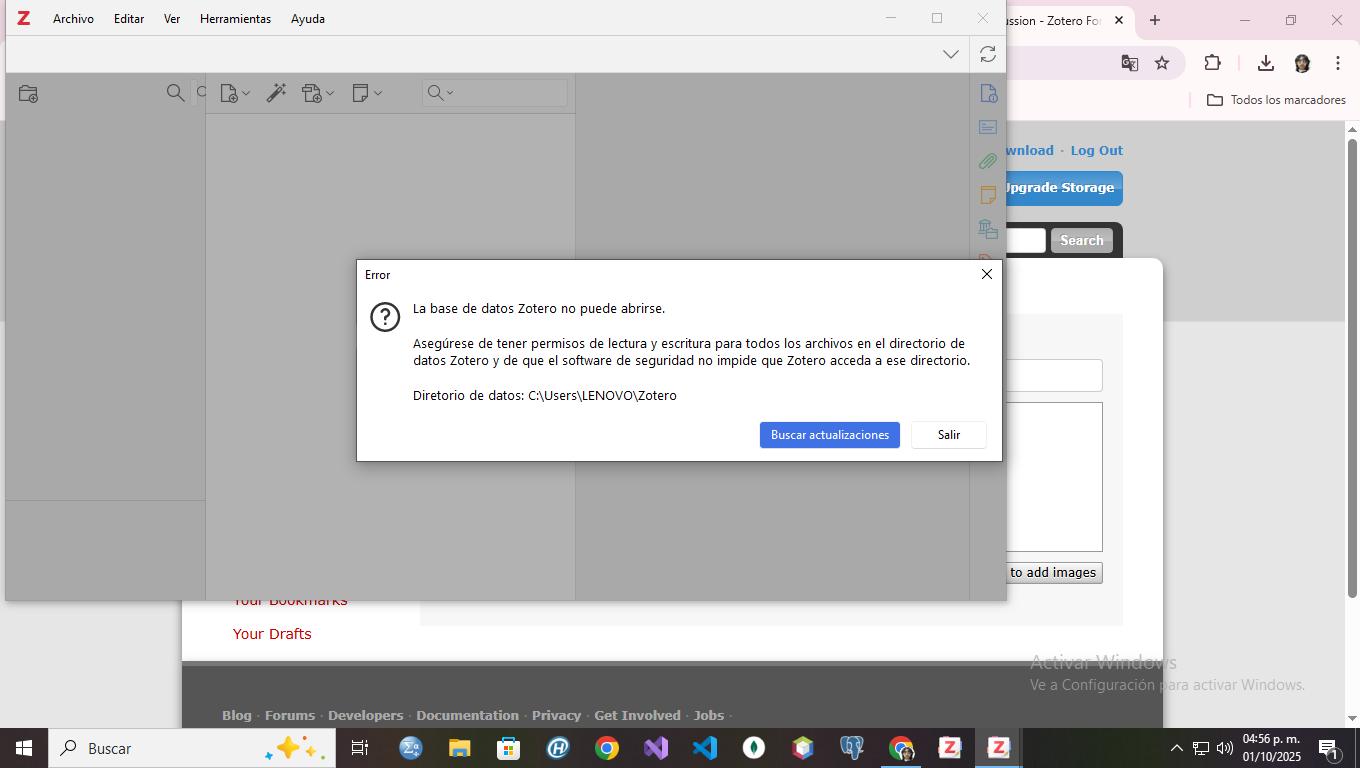Open the Chrome downloads icon
1360x768 pixels.
pos(1266,63)
